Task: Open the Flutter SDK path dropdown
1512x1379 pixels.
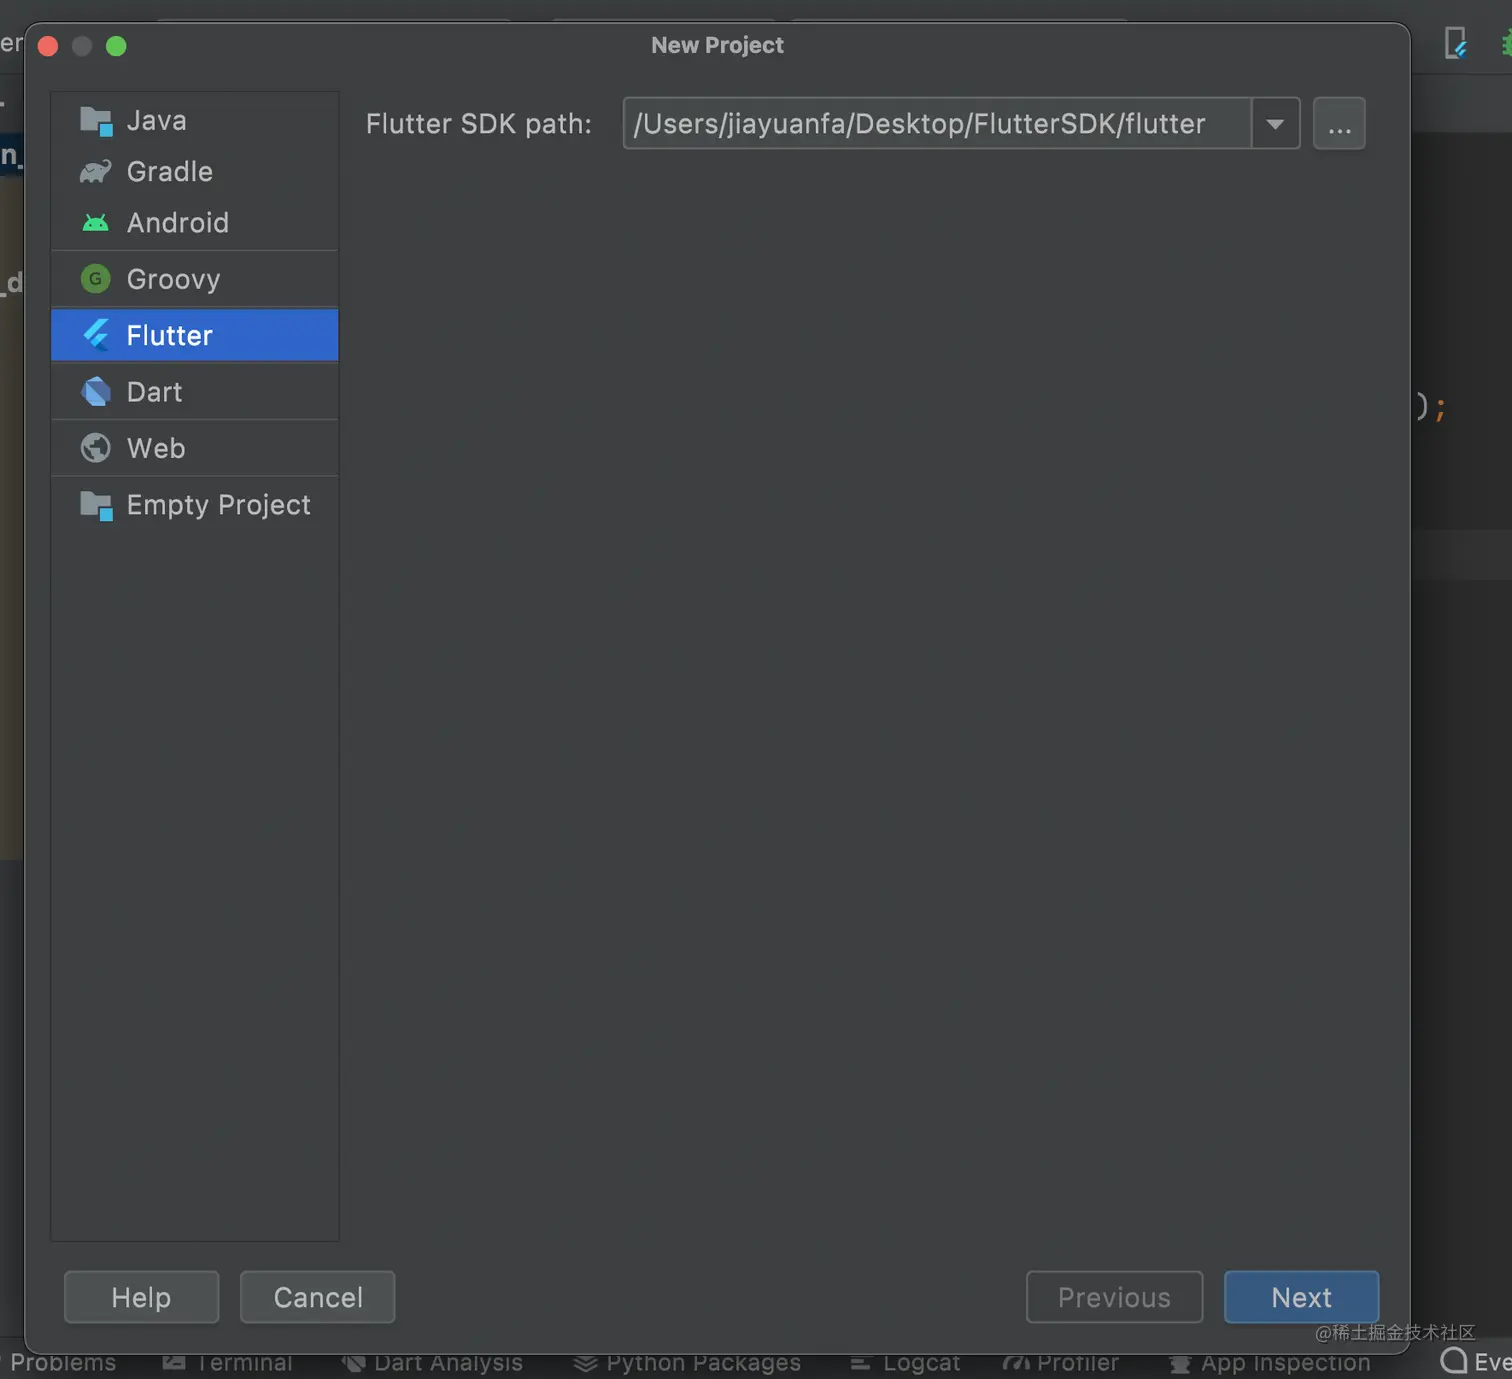Action: (x=1275, y=124)
